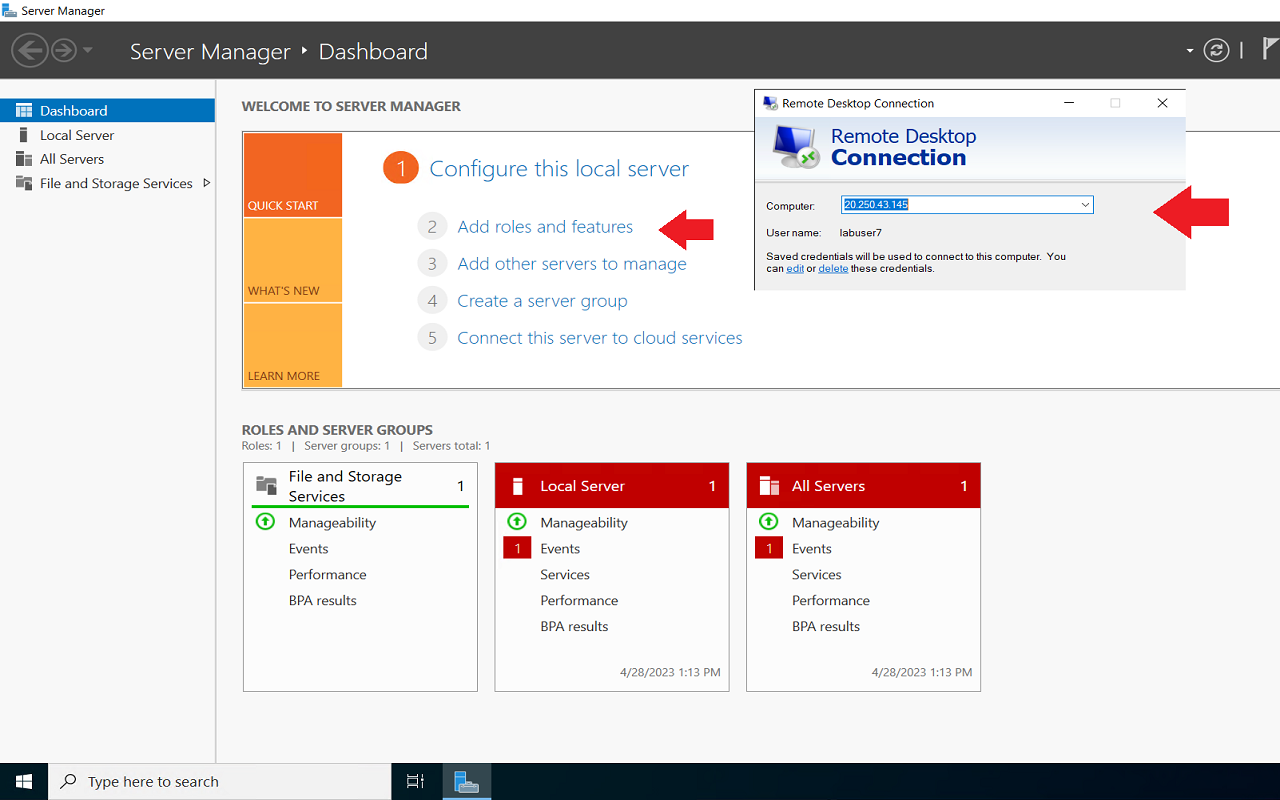
Task: Switch to the LEARN MORE tile
Action: click(x=293, y=345)
